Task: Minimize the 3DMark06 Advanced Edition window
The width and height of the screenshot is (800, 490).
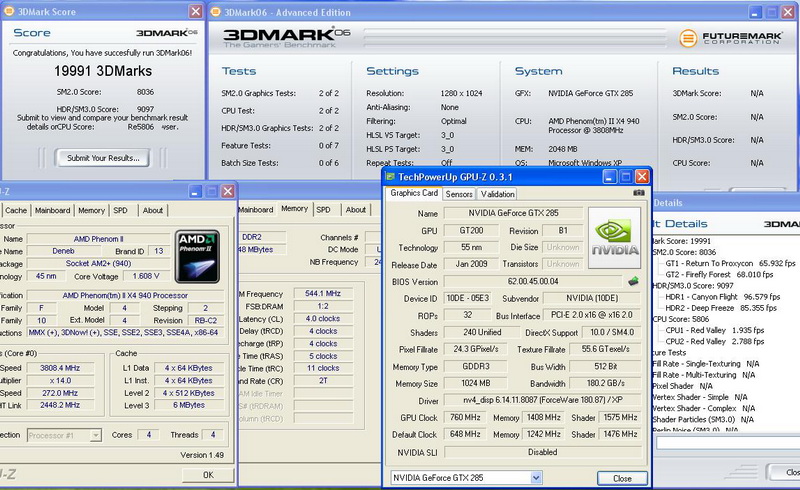Action: point(756,12)
